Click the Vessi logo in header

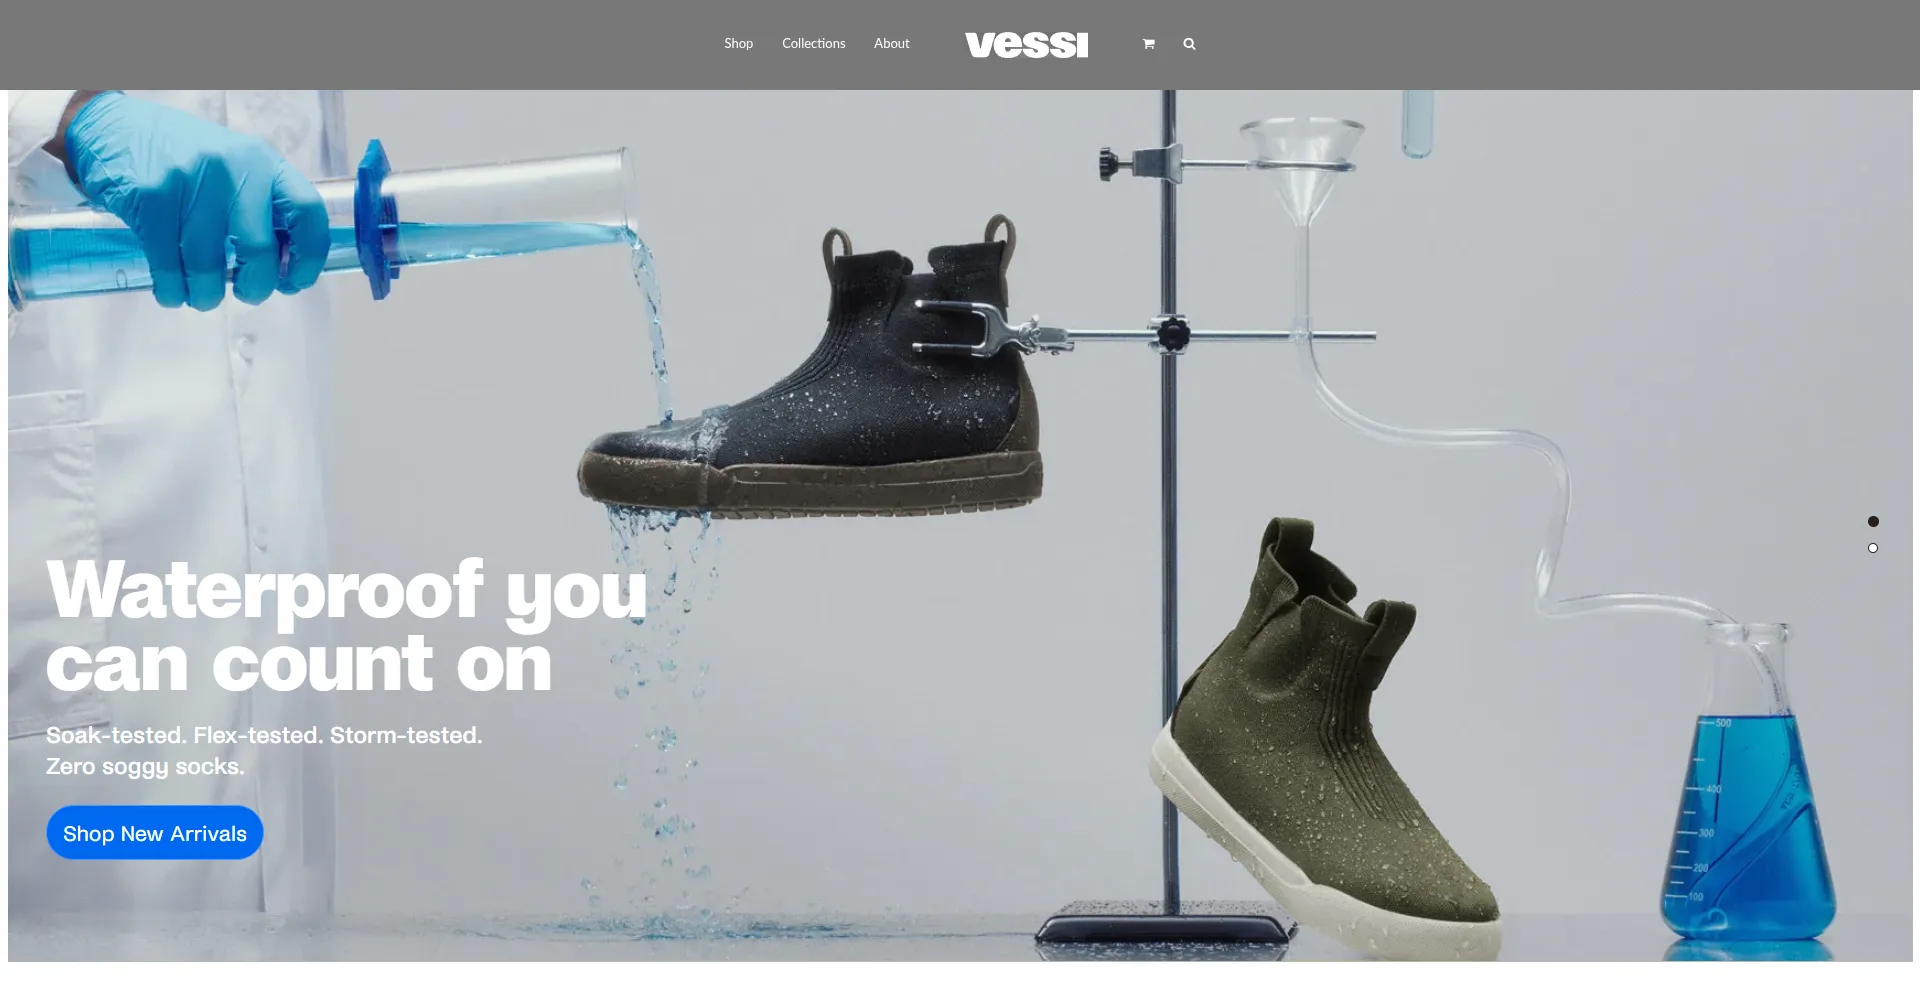click(1026, 45)
